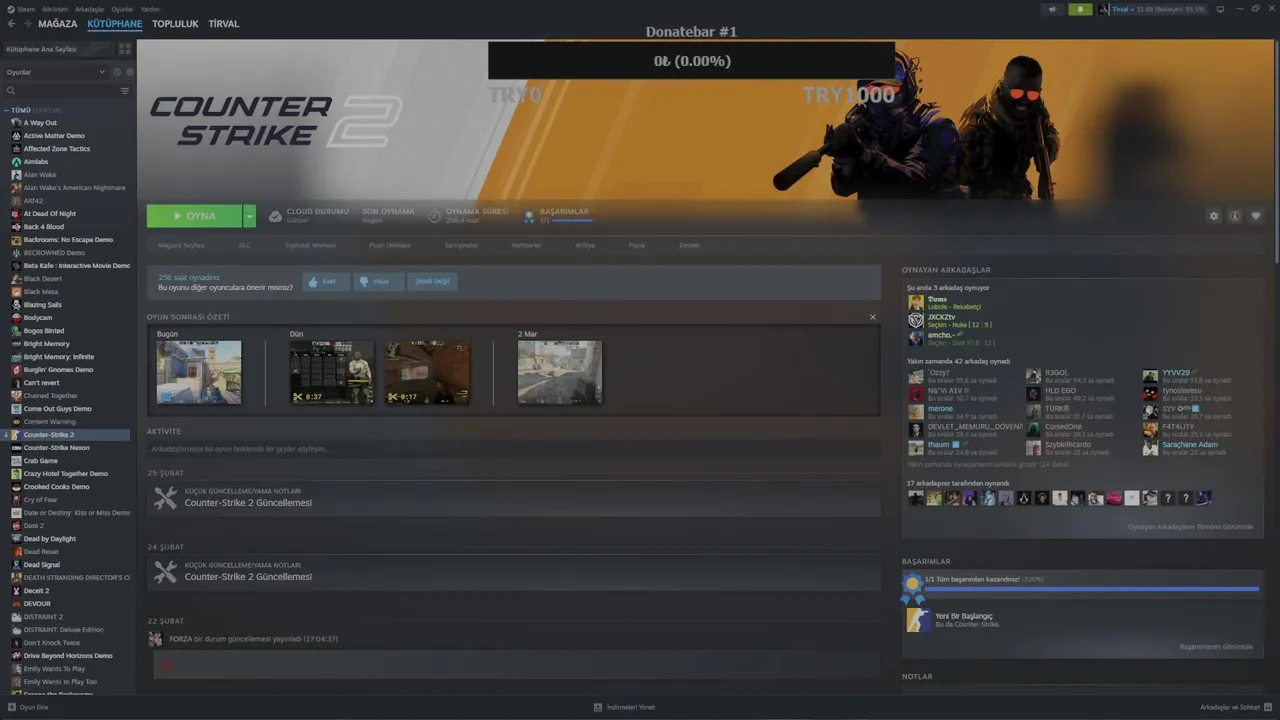Click the recent clock filter icon

[x=117, y=72]
